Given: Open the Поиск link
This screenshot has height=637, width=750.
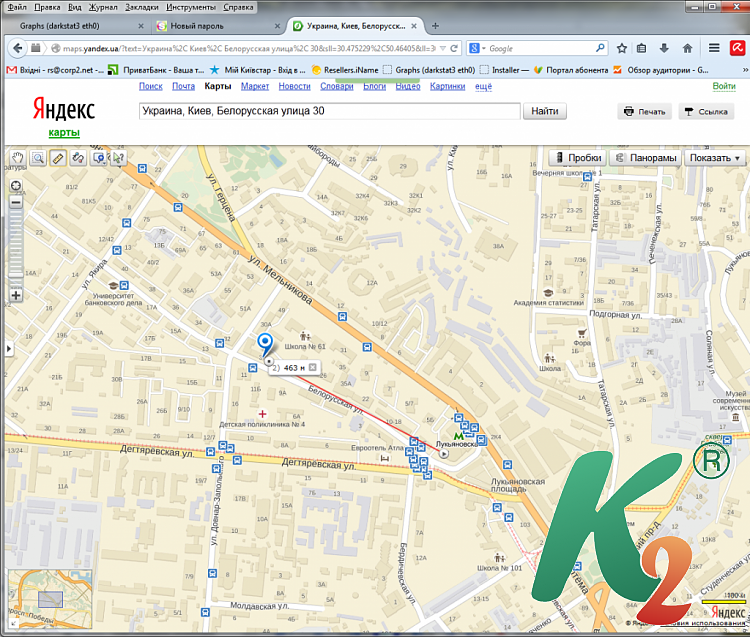Looking at the screenshot, I should (x=151, y=86).
